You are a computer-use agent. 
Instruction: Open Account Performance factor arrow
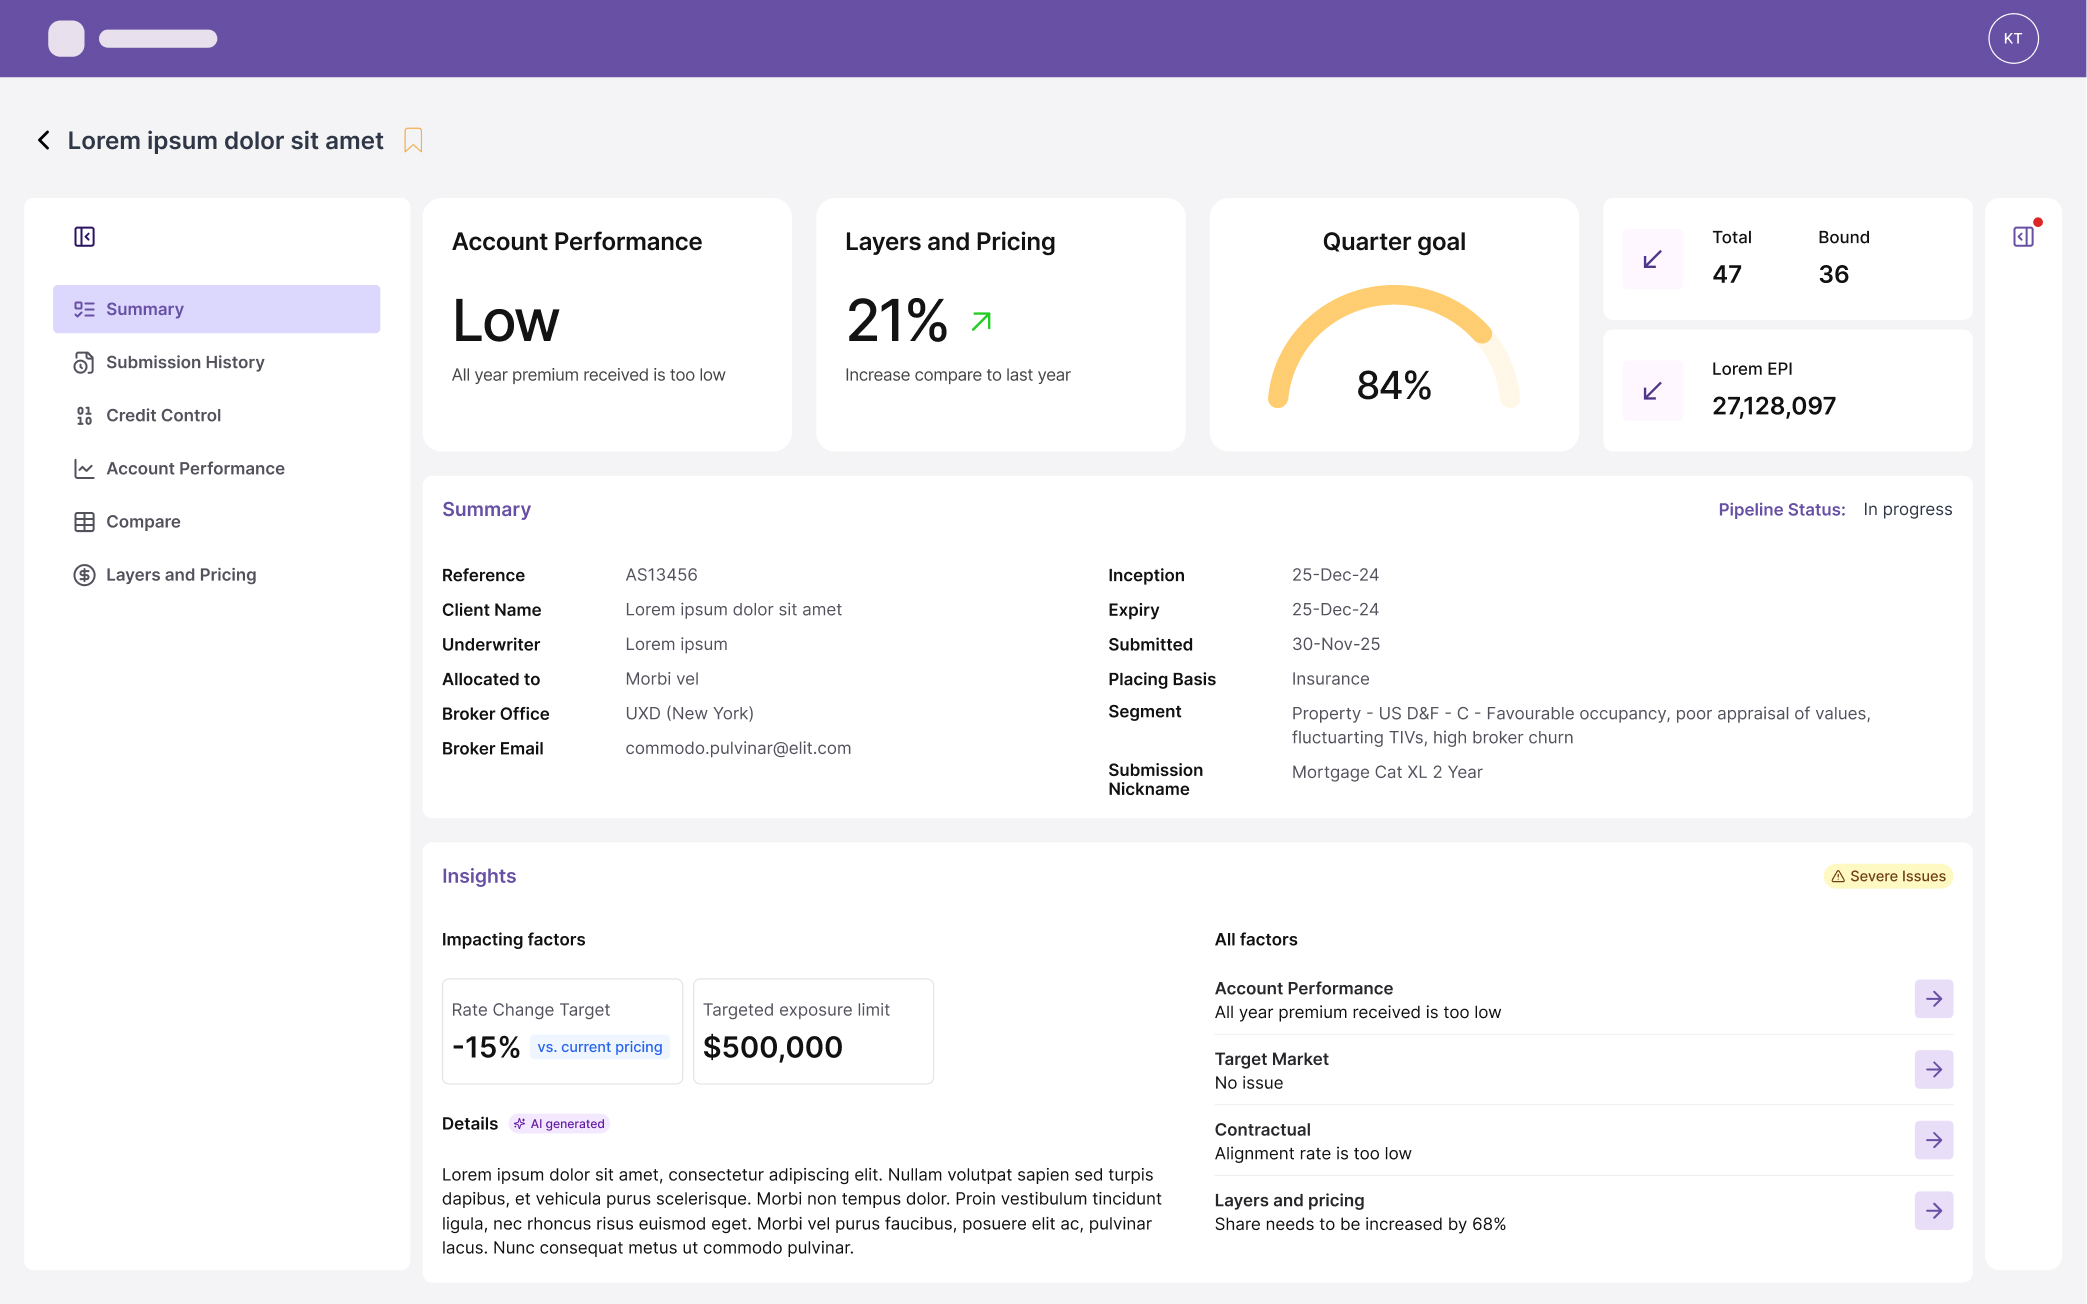(1933, 999)
